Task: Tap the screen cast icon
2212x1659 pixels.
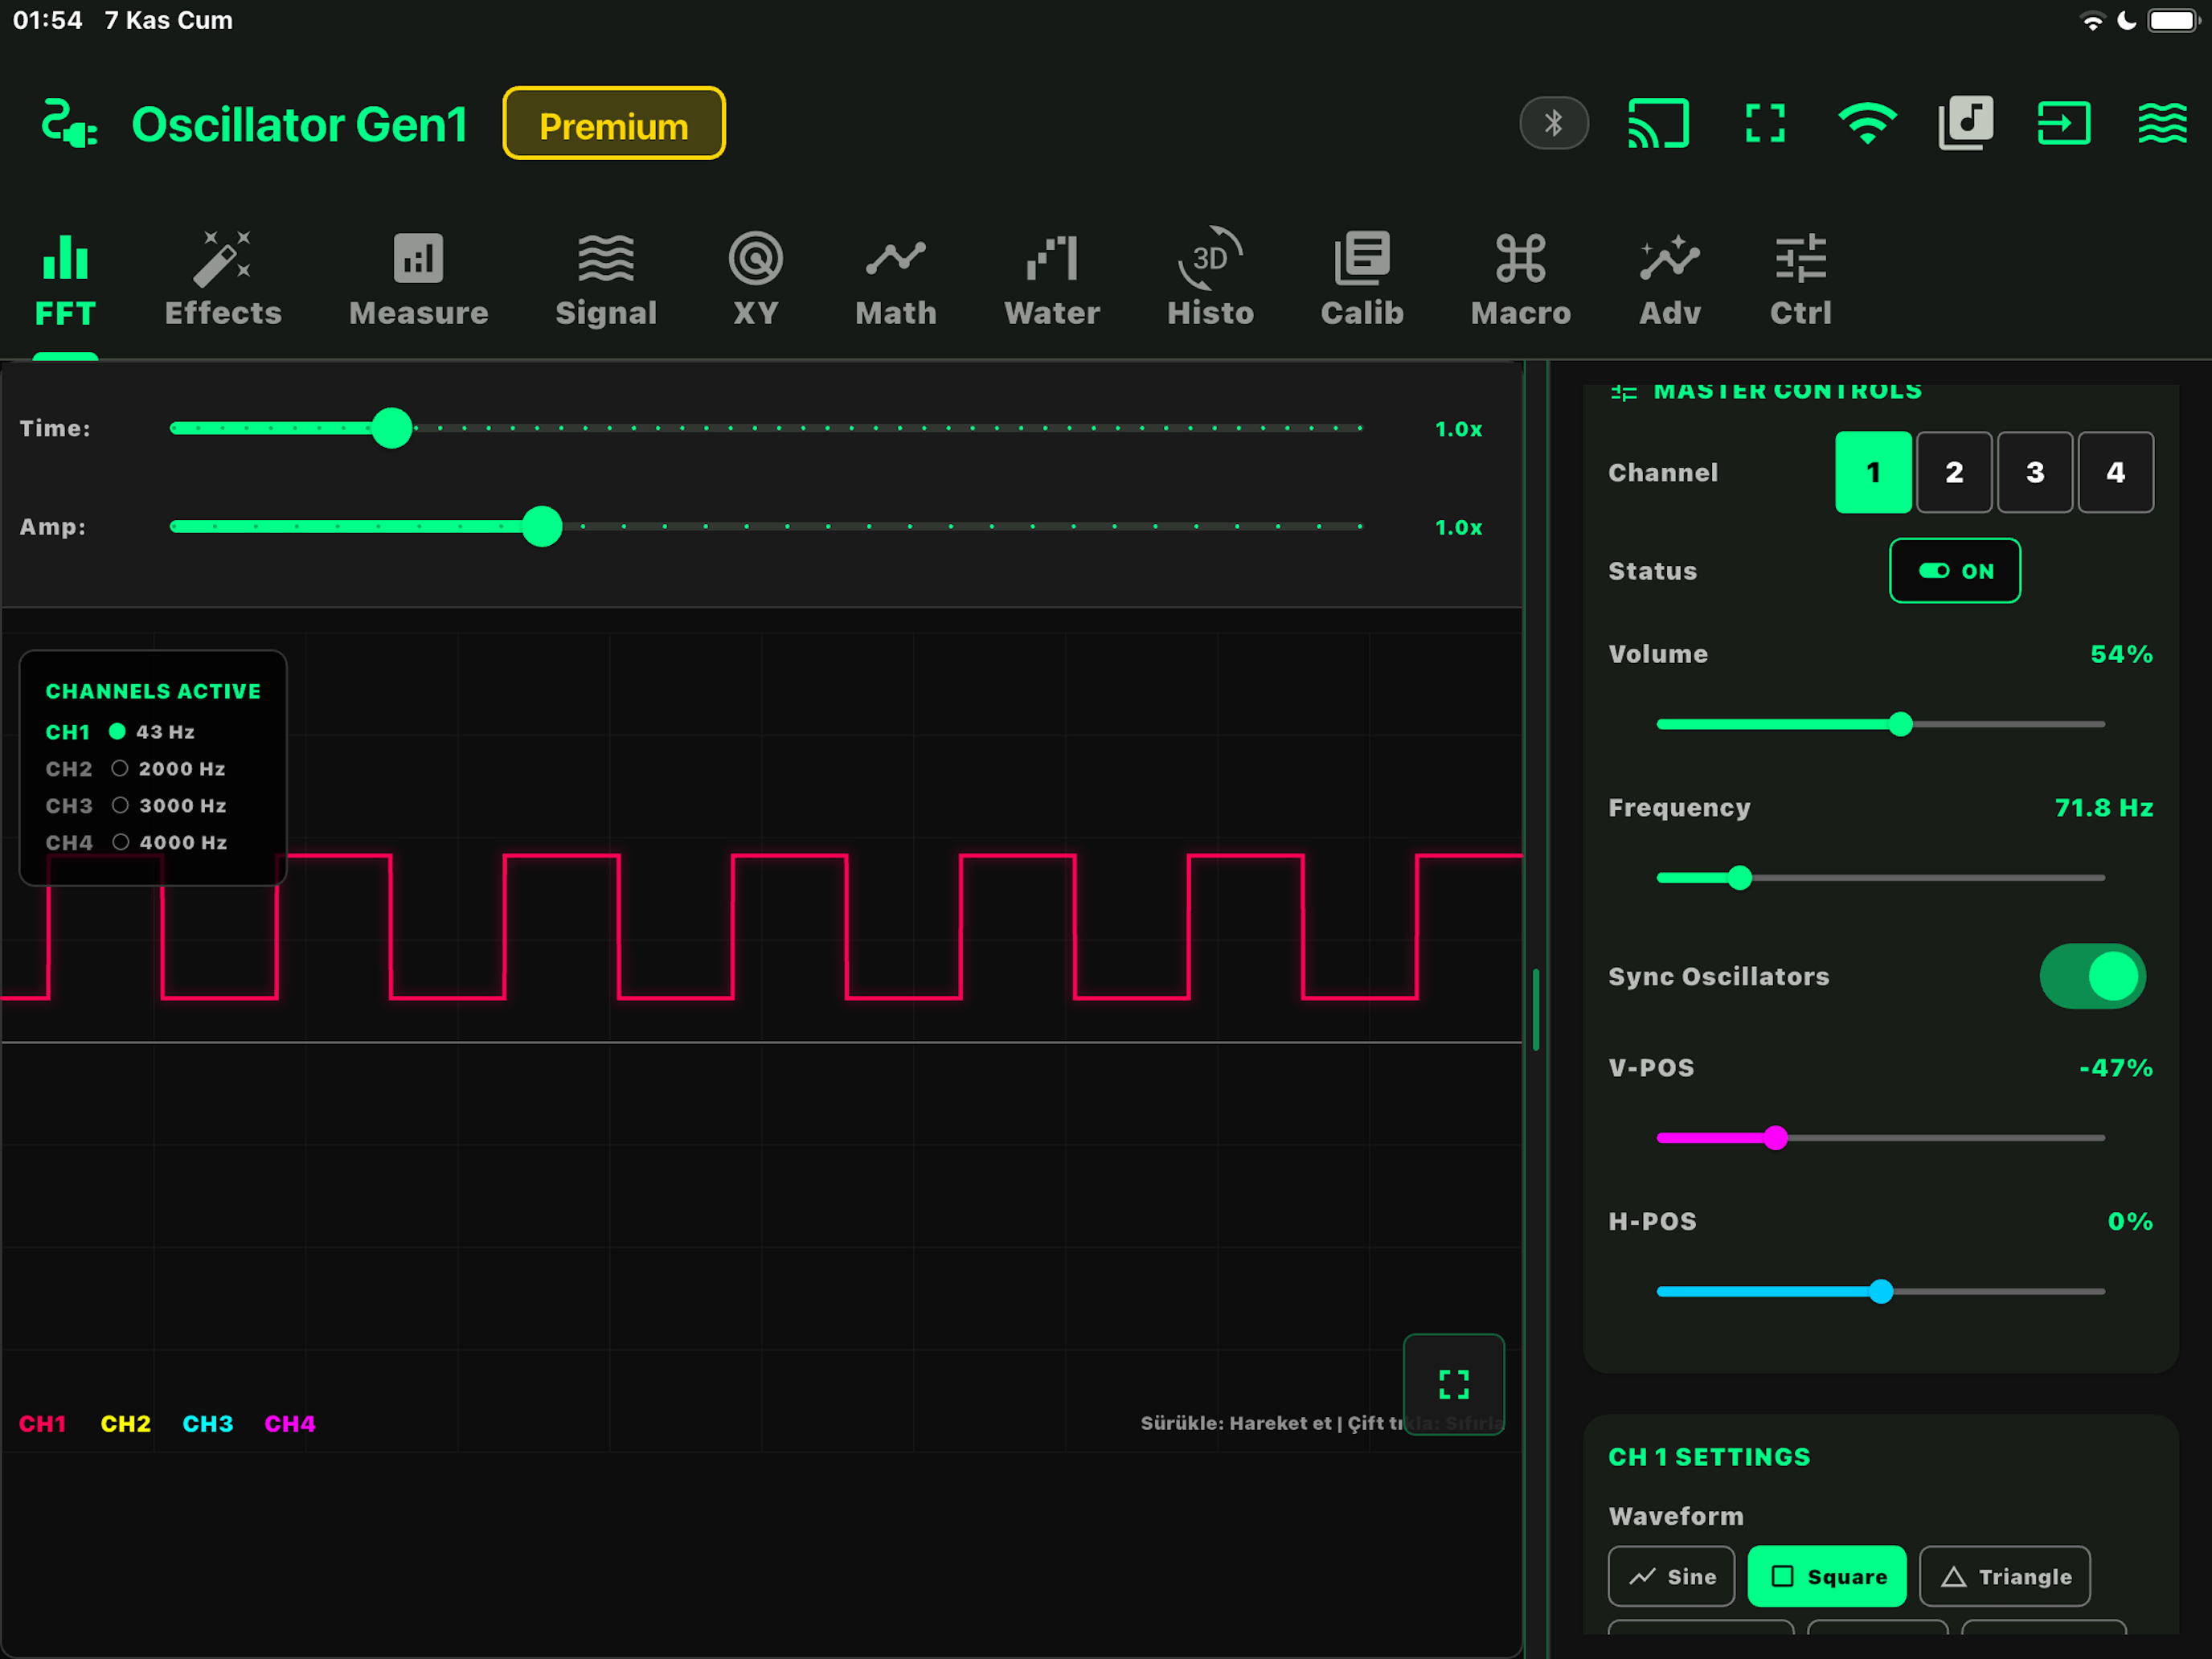Action: pyautogui.click(x=1659, y=123)
